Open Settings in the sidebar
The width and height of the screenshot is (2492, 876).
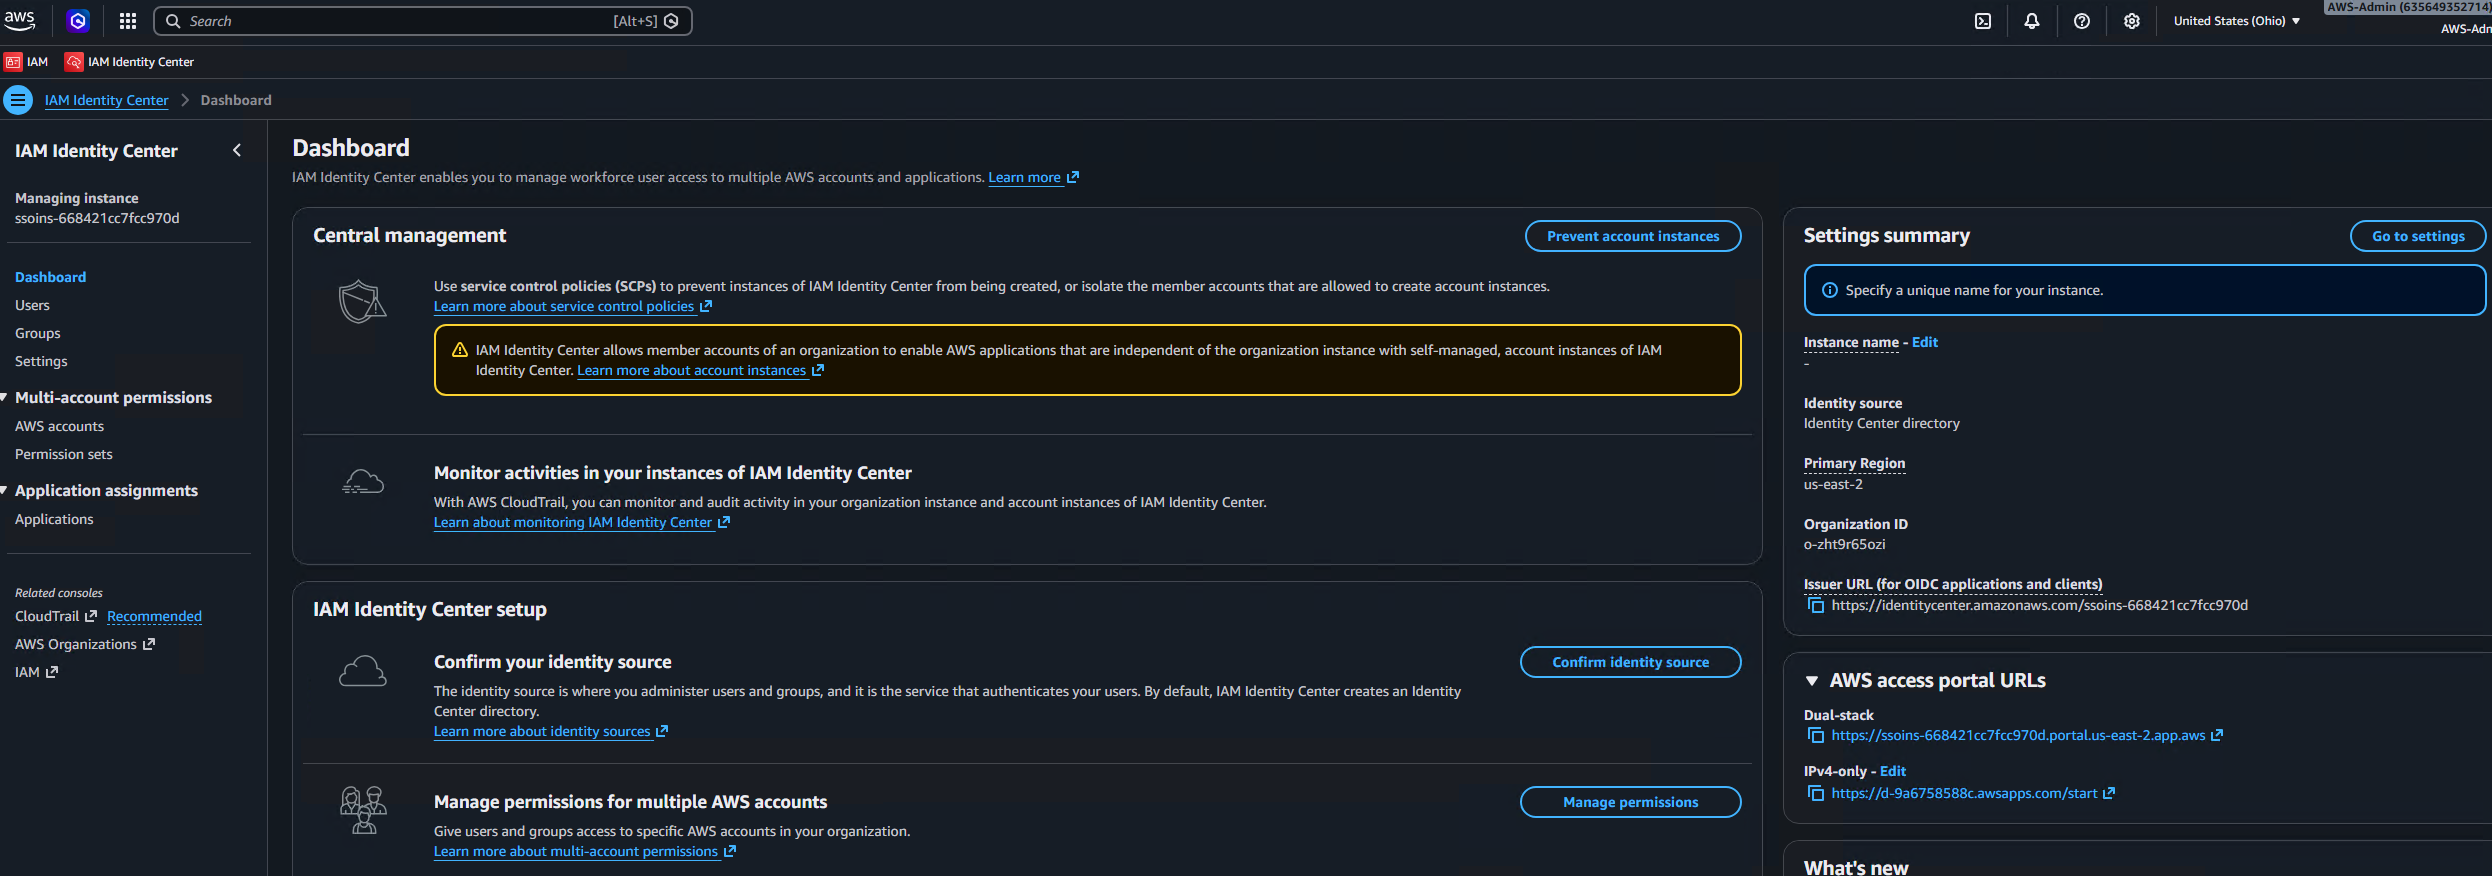pos(41,361)
